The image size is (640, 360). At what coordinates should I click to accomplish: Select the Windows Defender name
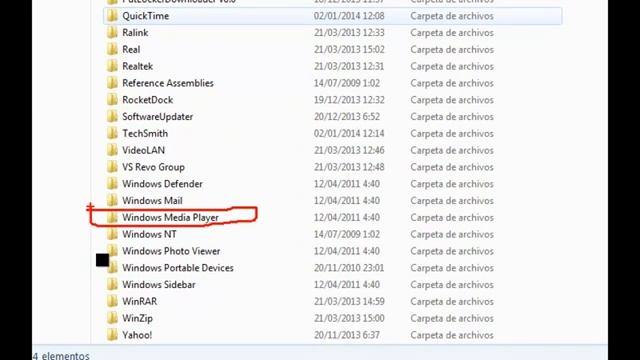(x=162, y=184)
